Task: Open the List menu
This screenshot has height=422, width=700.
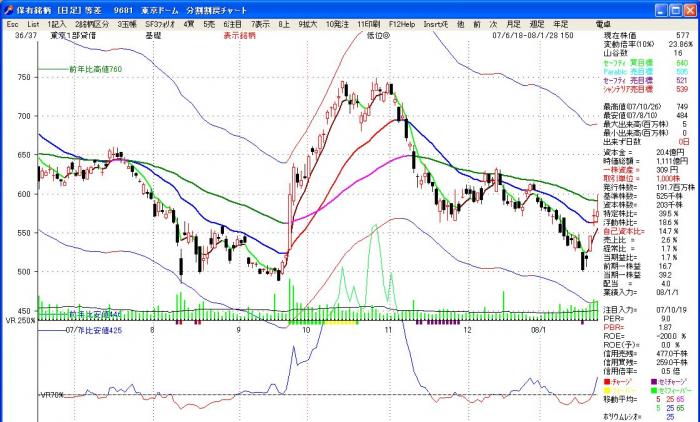Action: (34, 22)
